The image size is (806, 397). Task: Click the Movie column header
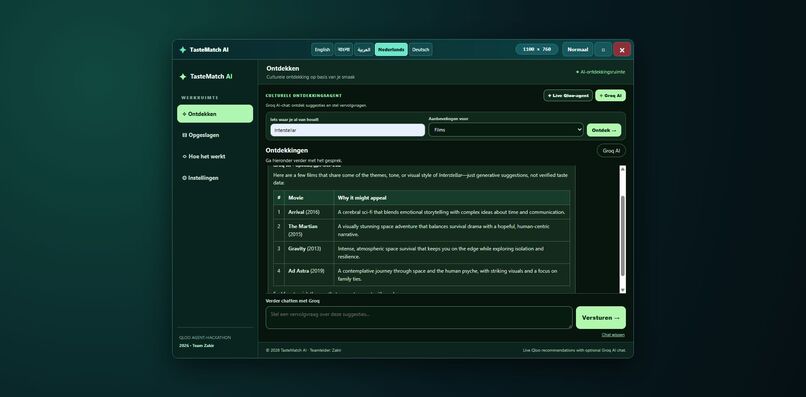309,197
